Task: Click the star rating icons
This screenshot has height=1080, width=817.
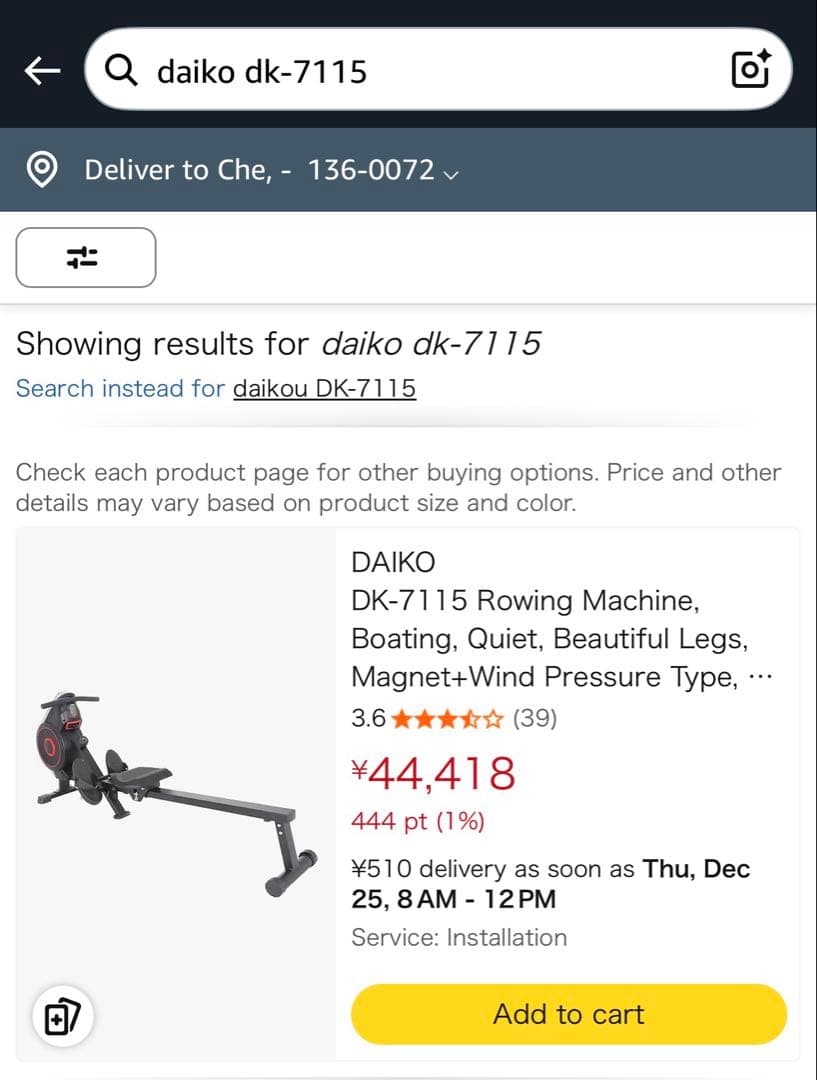Action: click(447, 720)
